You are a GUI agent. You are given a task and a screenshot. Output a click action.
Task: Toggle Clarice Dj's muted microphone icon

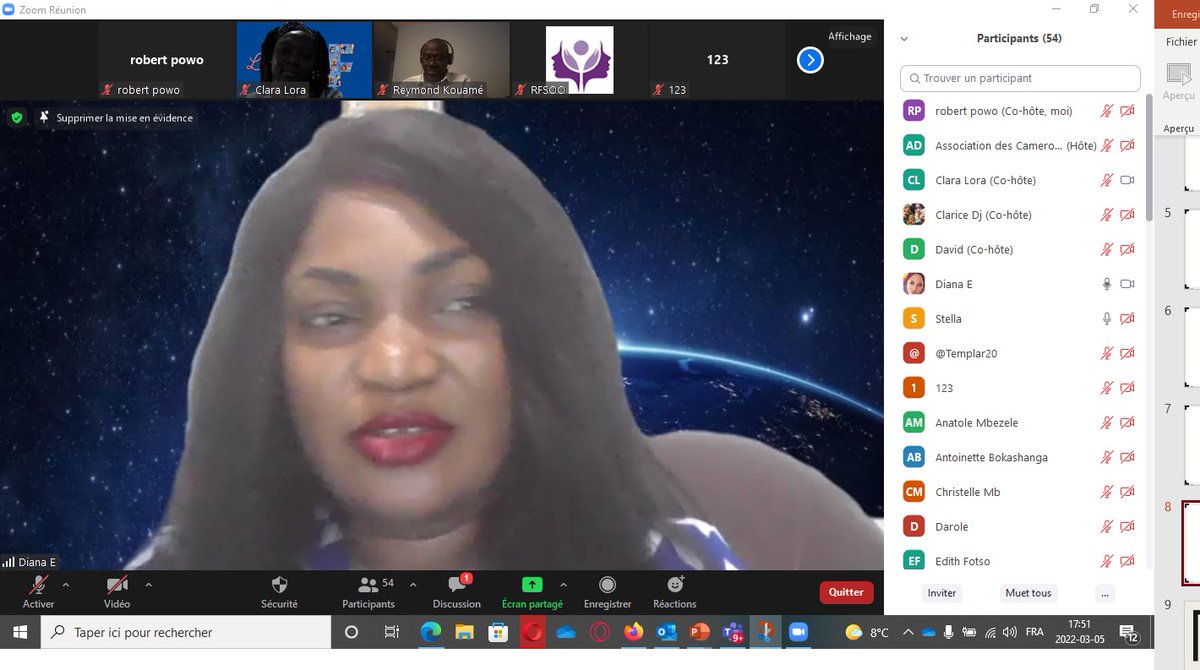[1107, 215]
